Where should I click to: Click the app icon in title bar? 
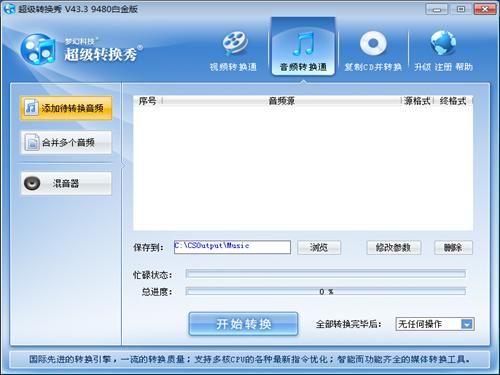pos(9,9)
